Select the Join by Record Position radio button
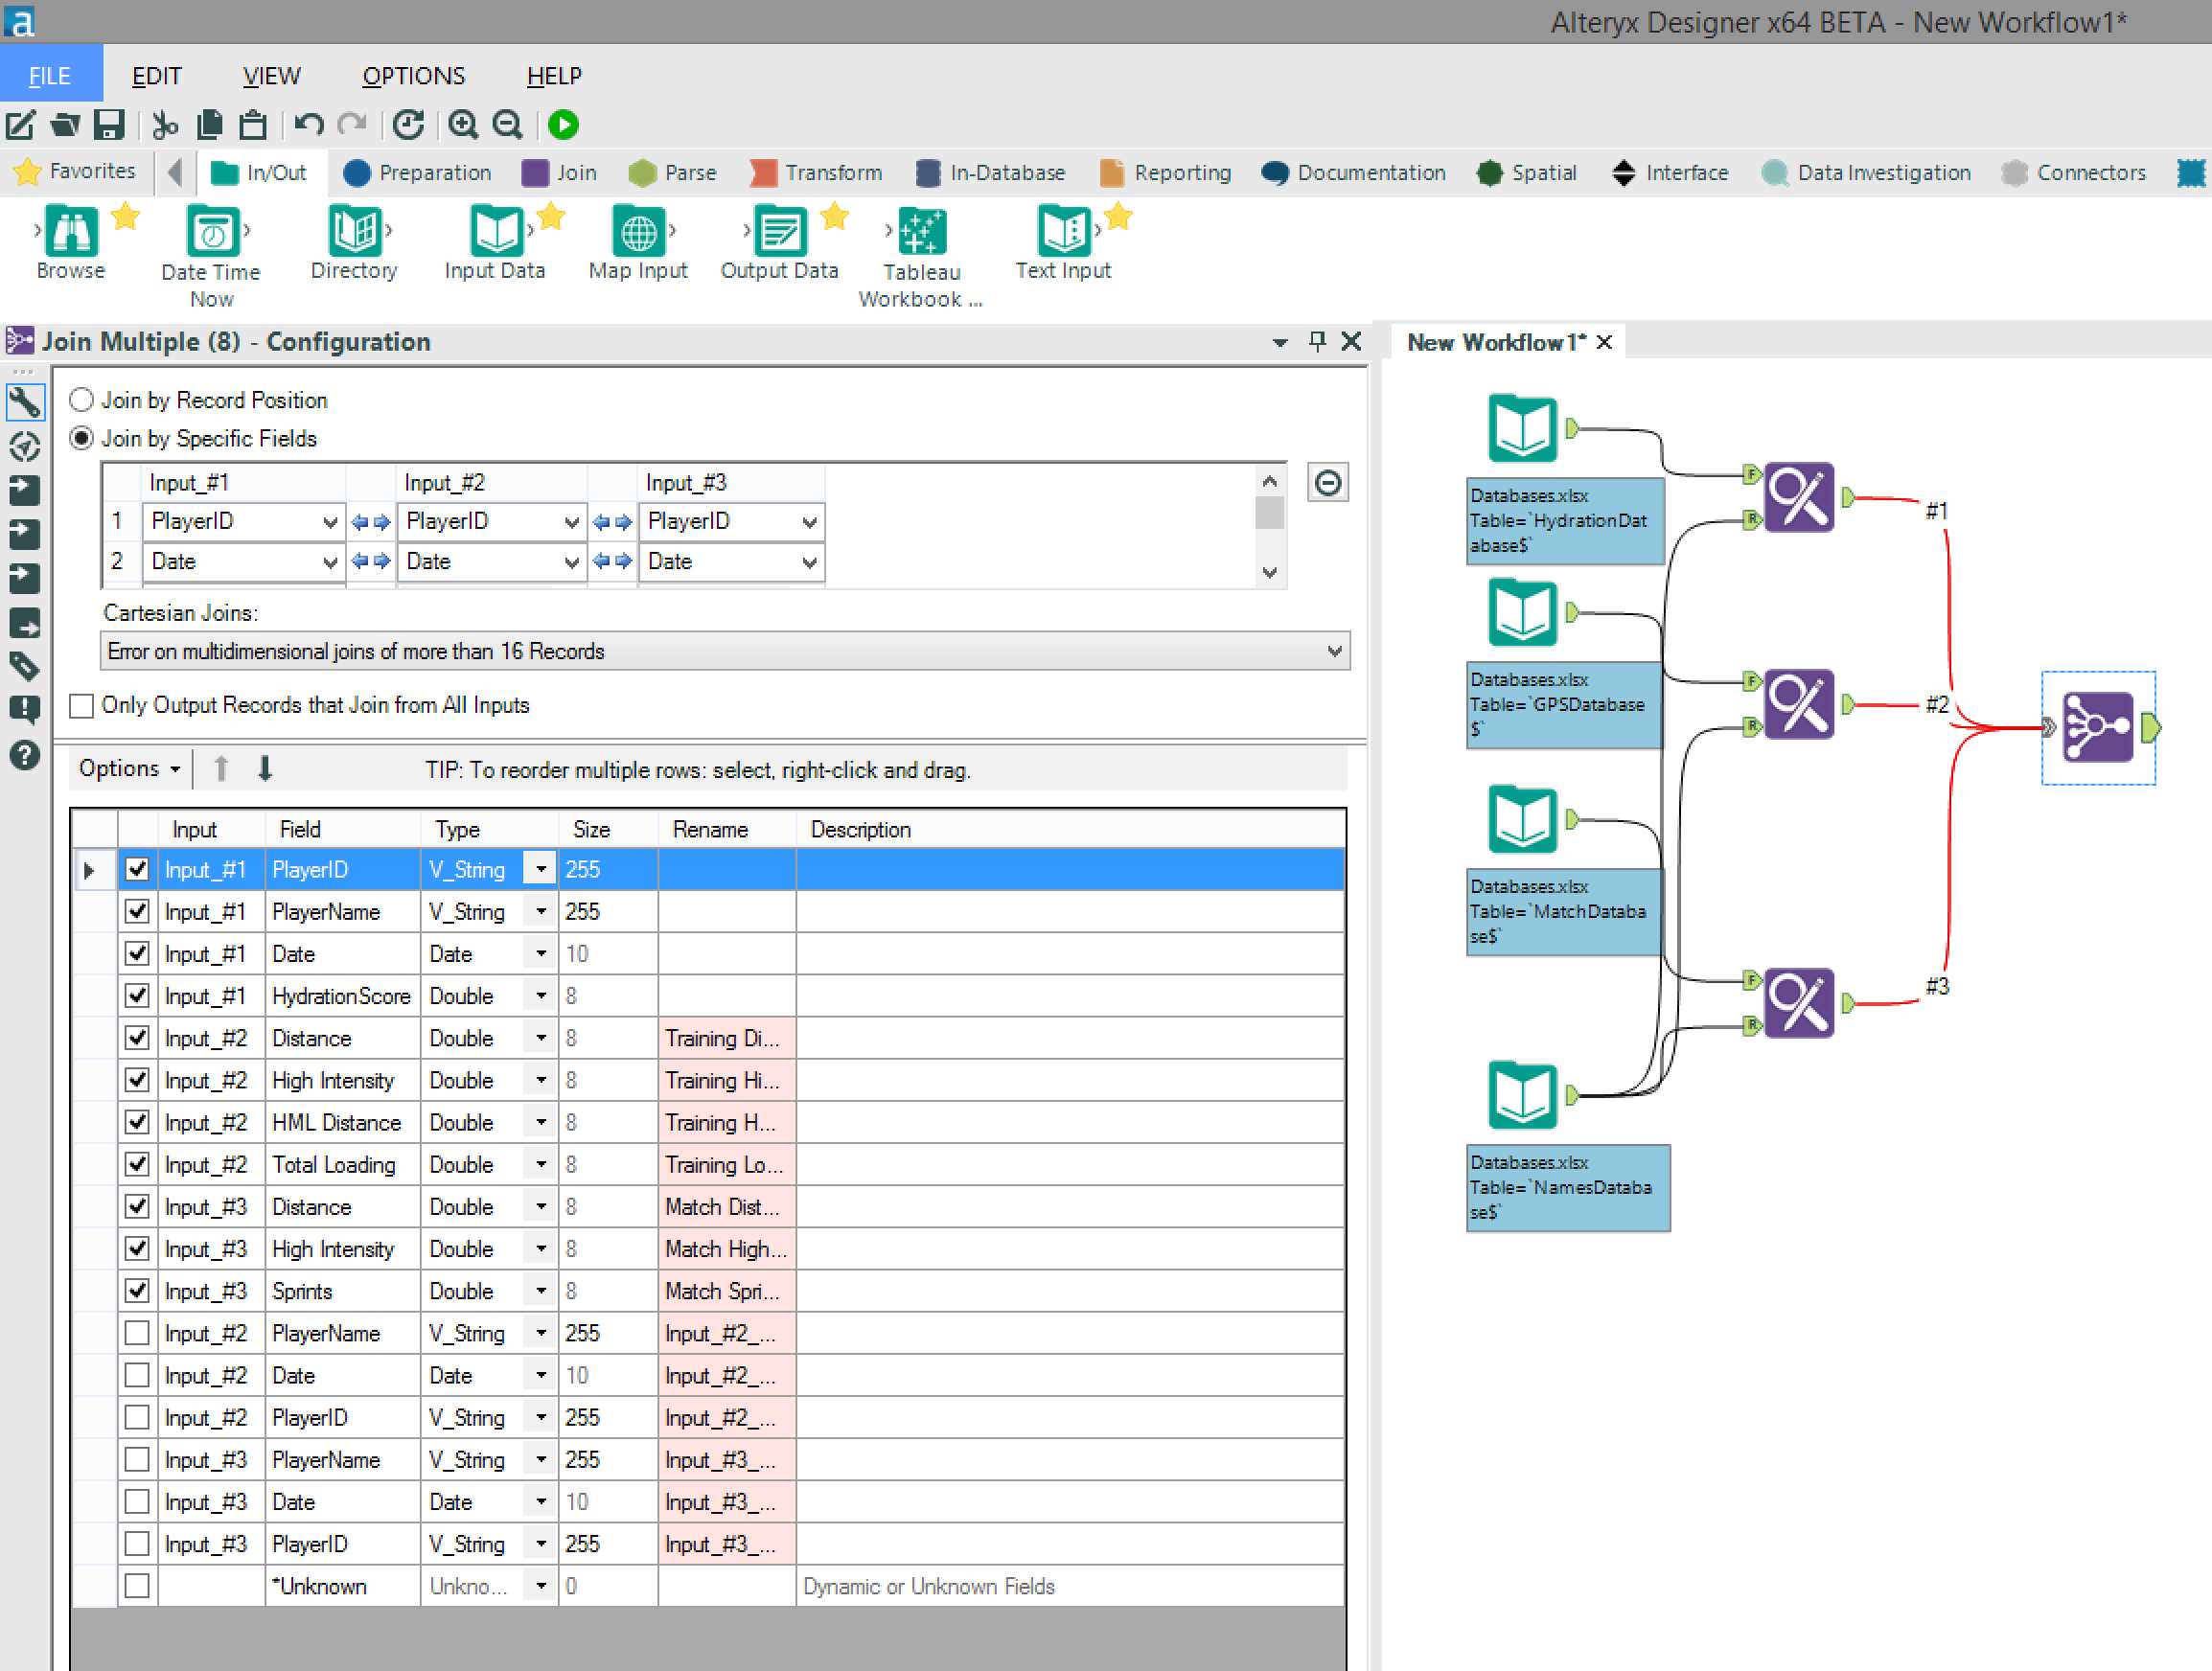 [x=82, y=400]
